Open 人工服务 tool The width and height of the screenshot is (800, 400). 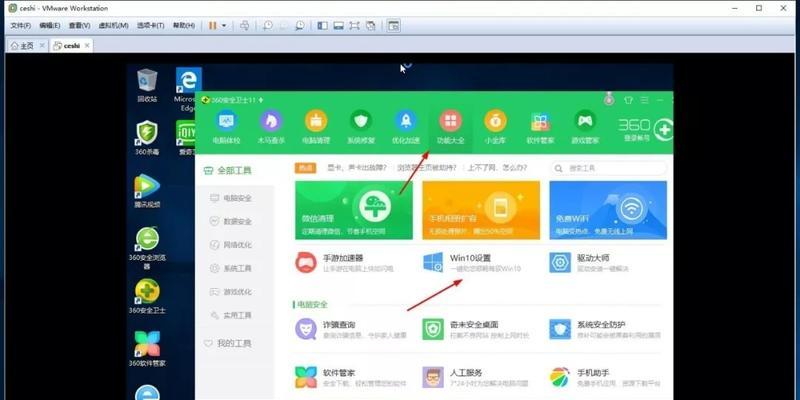(476, 377)
